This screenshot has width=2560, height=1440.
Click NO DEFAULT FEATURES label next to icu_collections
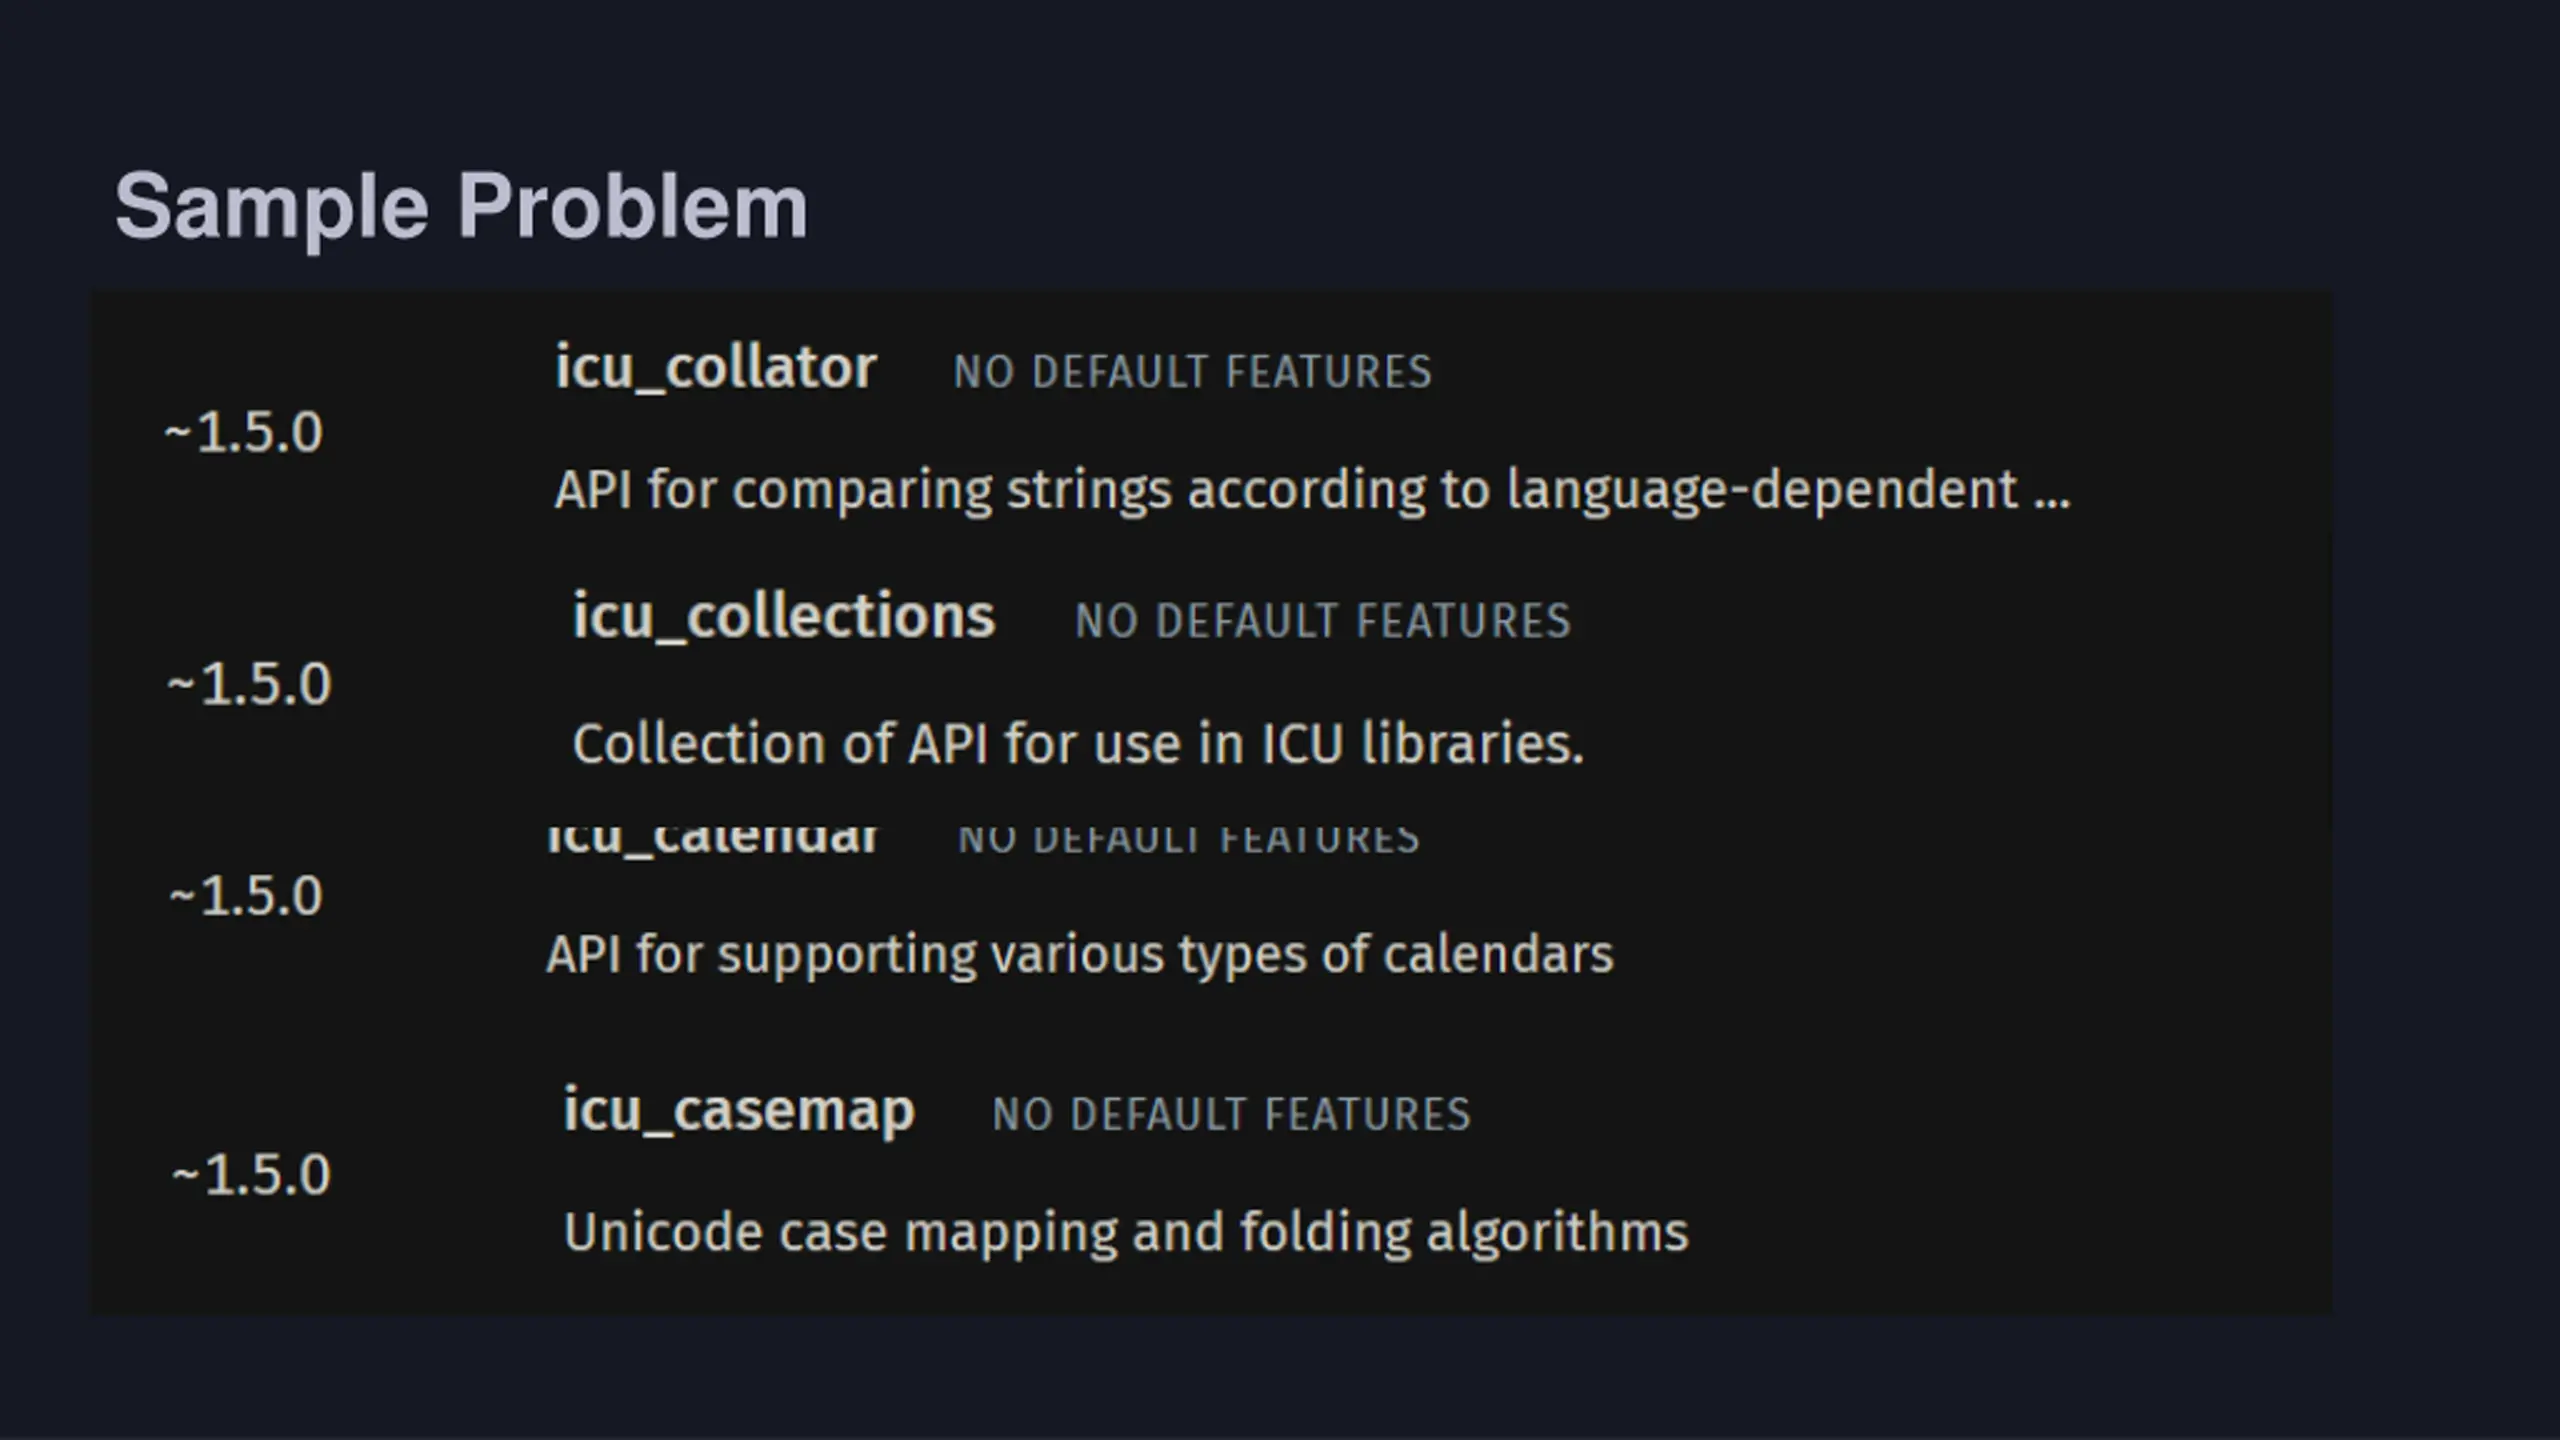click(1323, 621)
